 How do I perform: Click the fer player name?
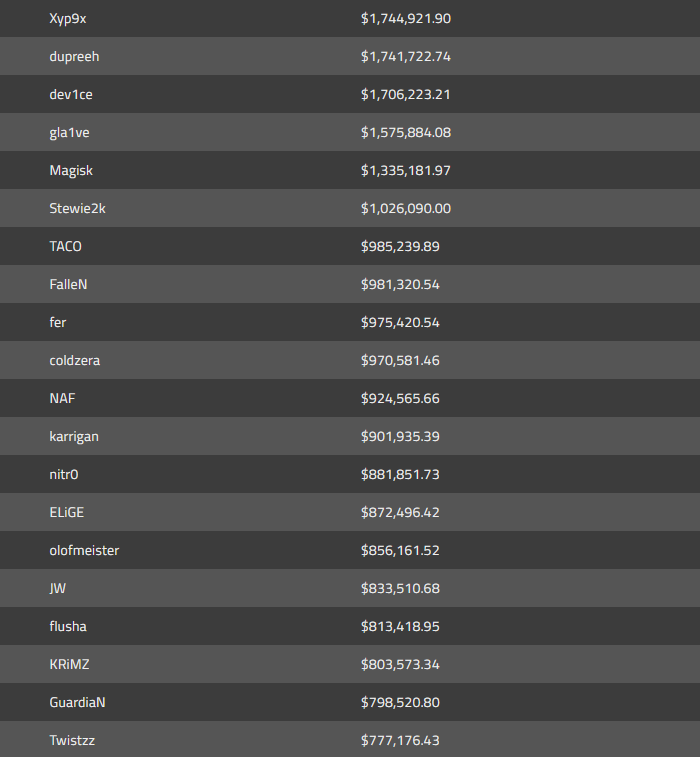coord(58,323)
